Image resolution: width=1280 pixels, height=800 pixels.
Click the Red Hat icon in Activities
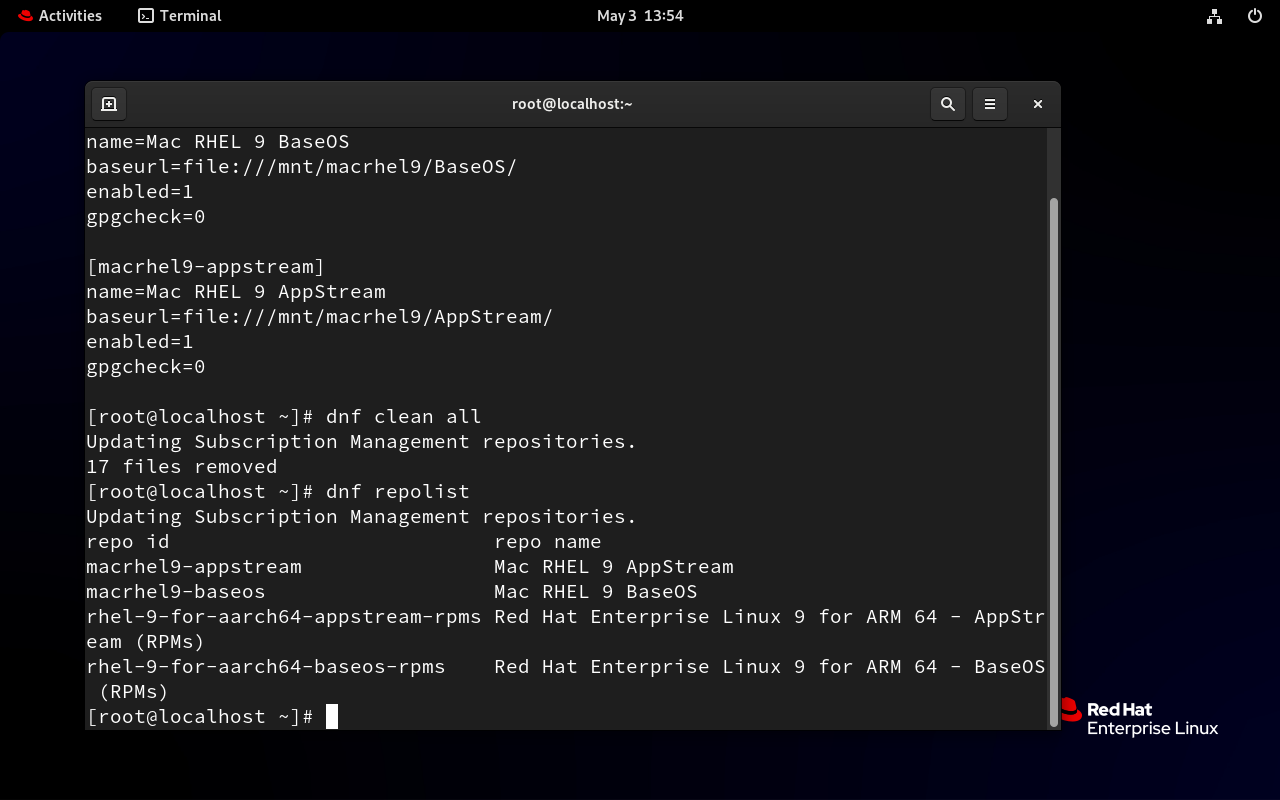point(25,16)
